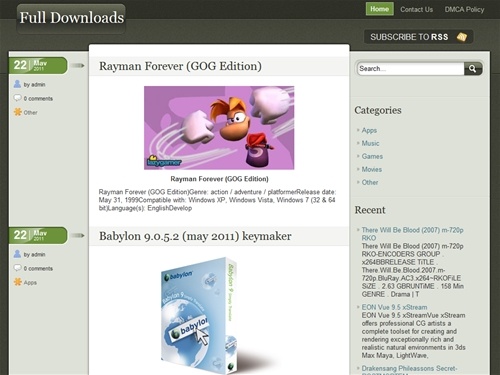
Task: Open the Rayman Forever (GOG Edition) post title
Action: click(180, 66)
